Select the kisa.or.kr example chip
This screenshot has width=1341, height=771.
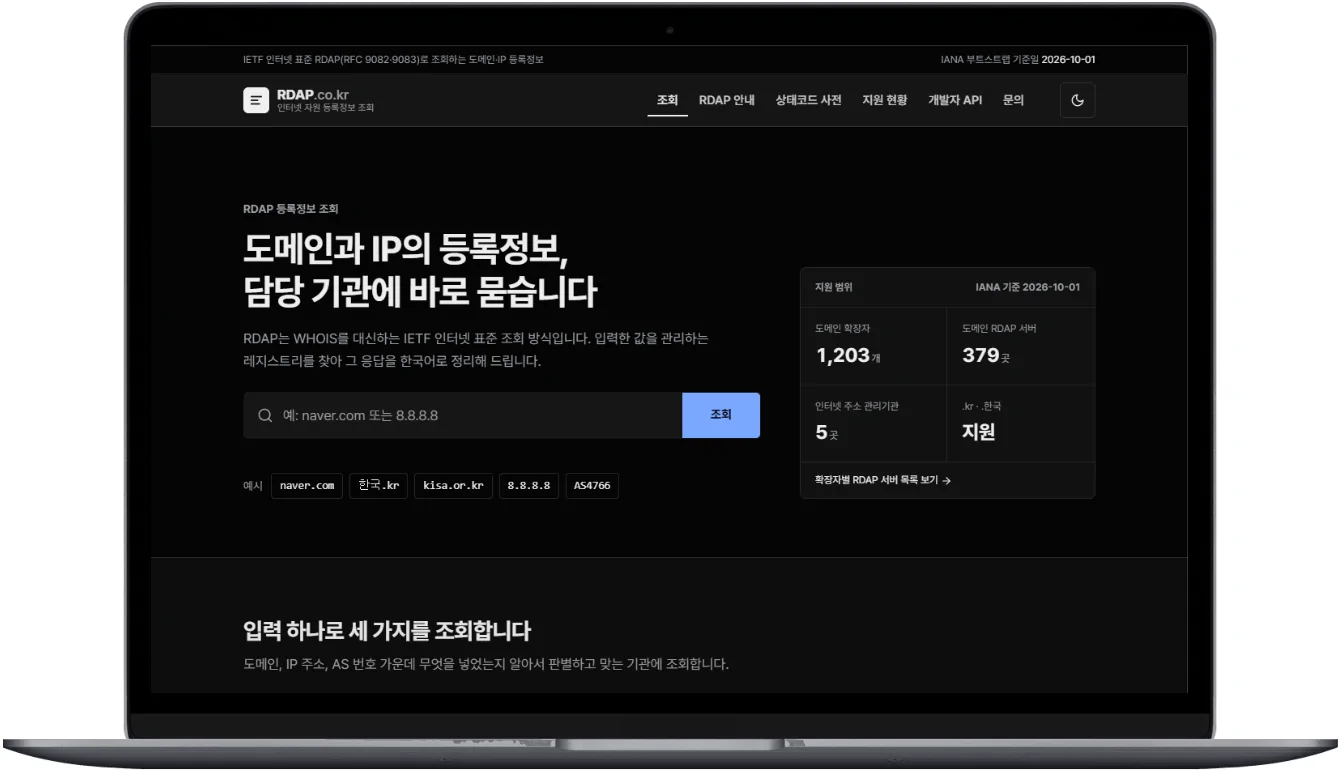(x=453, y=486)
